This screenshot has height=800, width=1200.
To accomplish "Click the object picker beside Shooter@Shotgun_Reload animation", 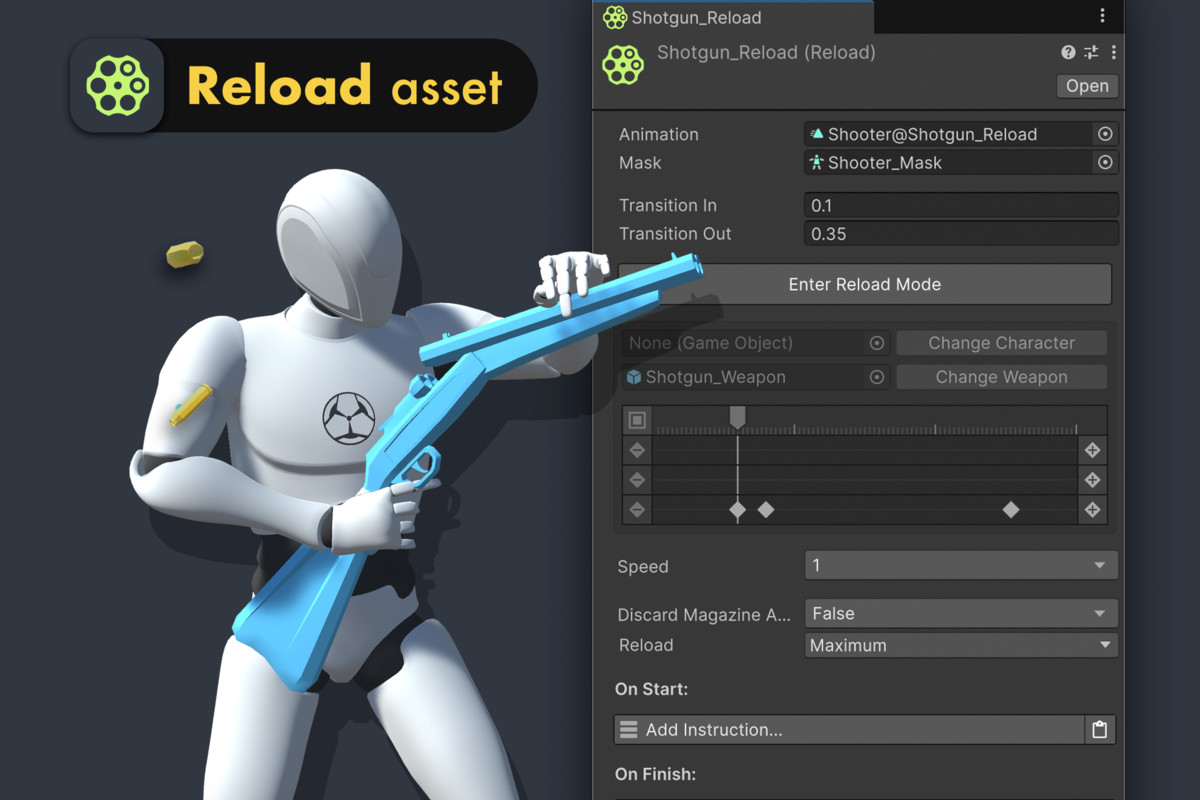I will tap(1105, 133).
